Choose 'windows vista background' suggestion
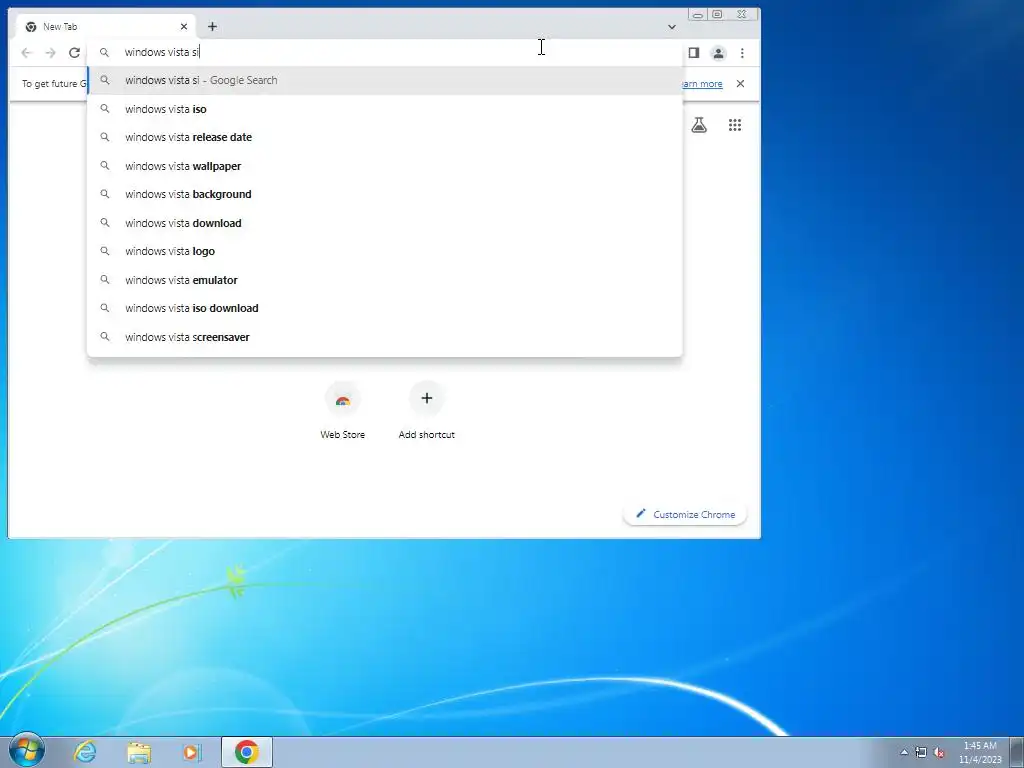Image resolution: width=1024 pixels, height=768 pixels. pos(385,194)
